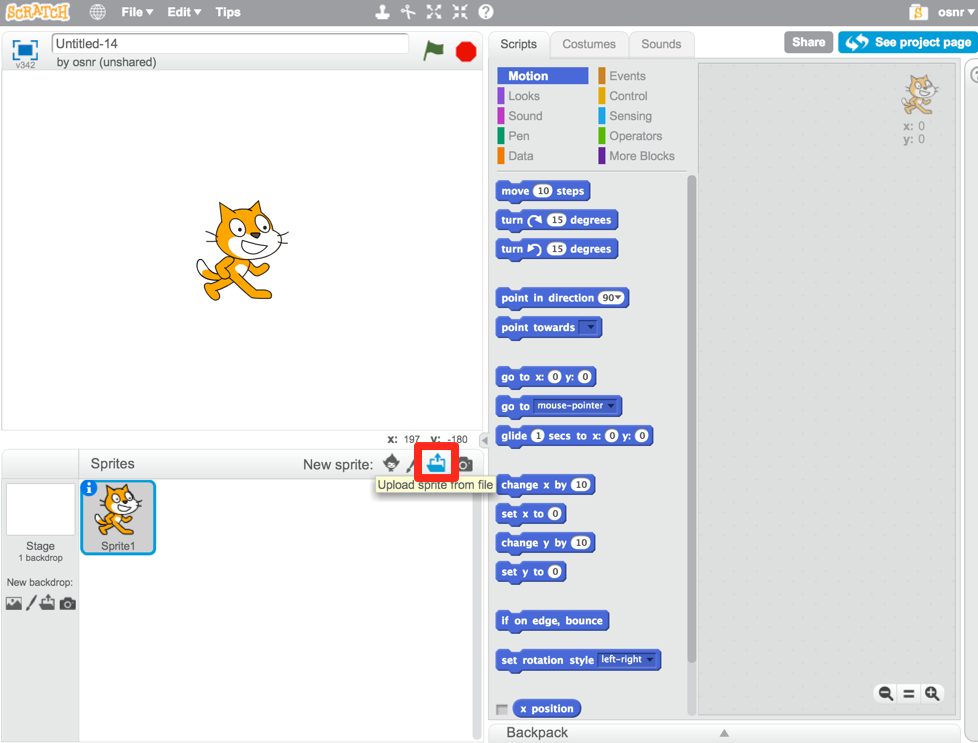Click the Scratch logo

(38, 12)
